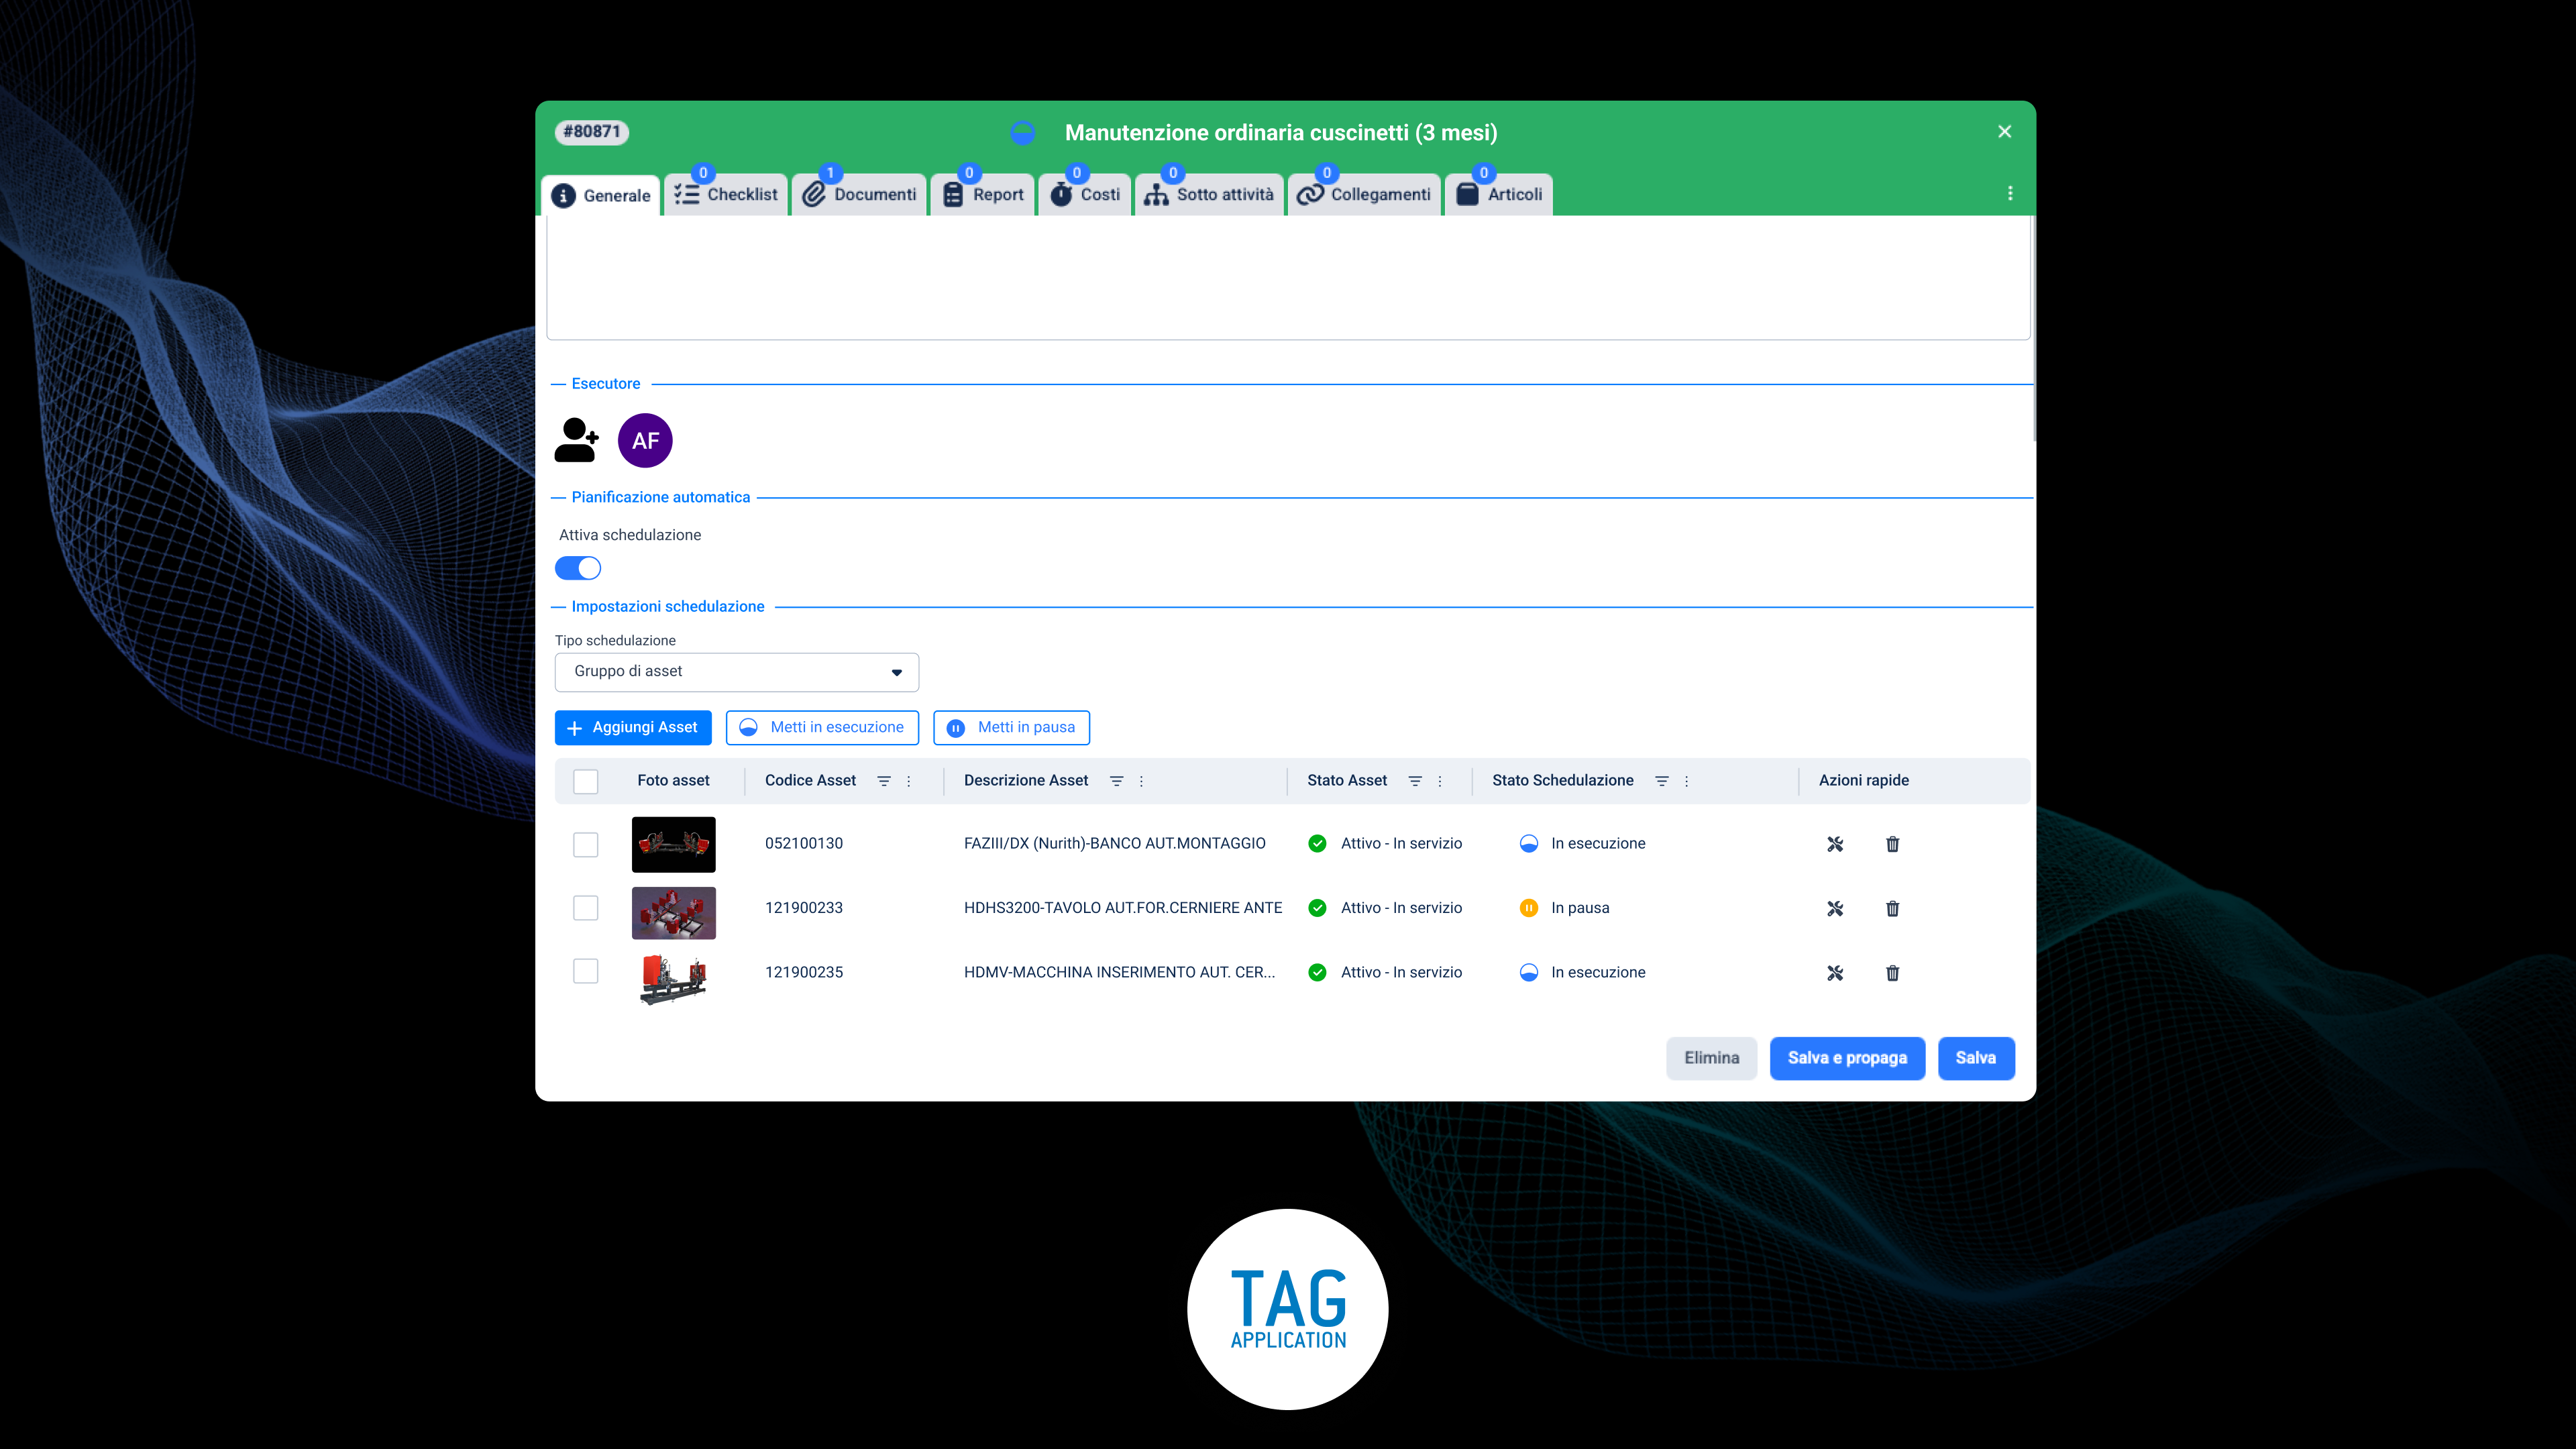The height and width of the screenshot is (1449, 2576).
Task: Check the row for asset 121900233
Action: (x=585, y=908)
